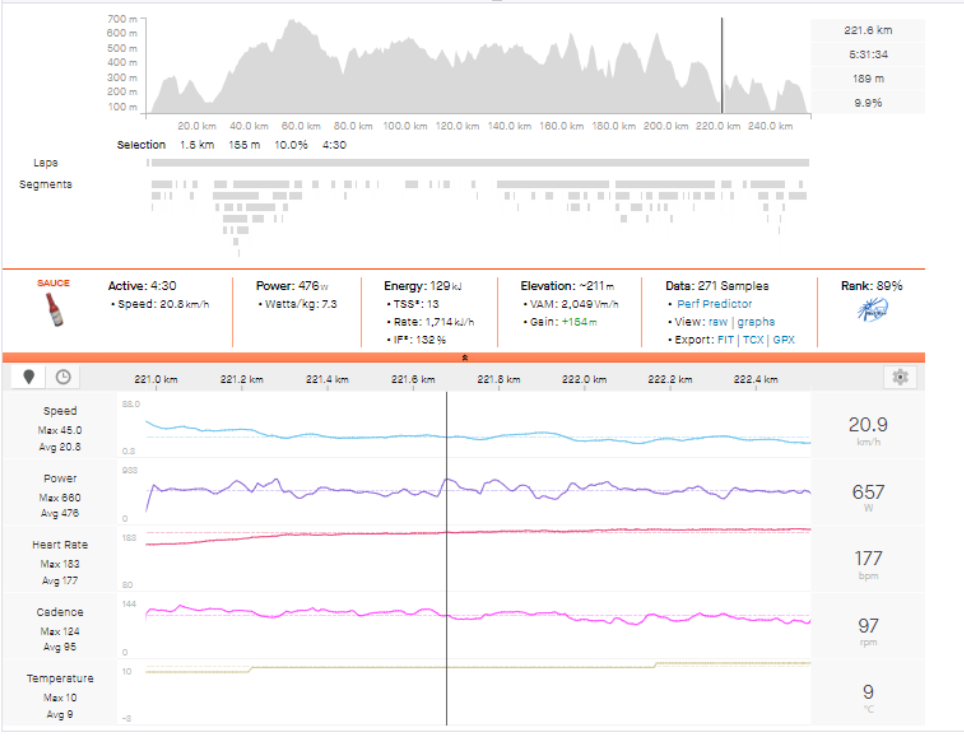Open the chart settings gear icon
Image resolution: width=964 pixels, height=736 pixels.
coord(900,377)
